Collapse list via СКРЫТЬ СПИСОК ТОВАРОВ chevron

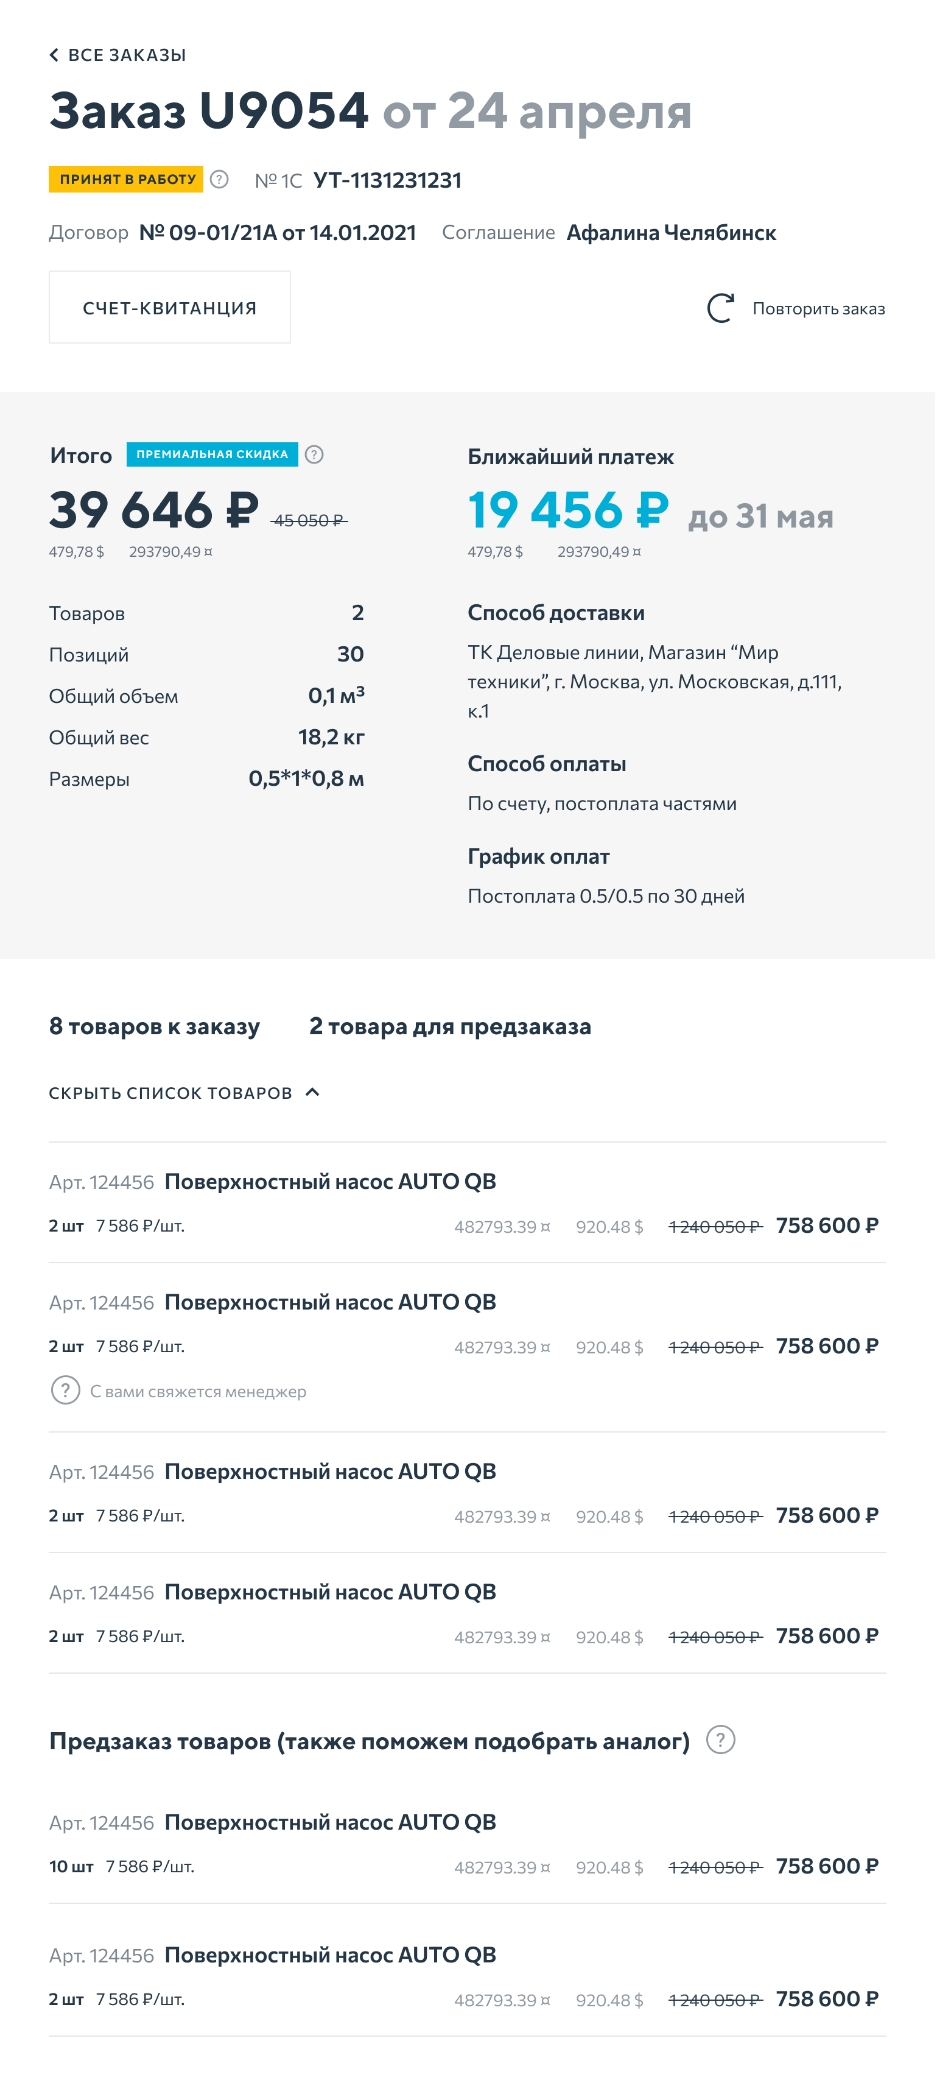[x=313, y=1092]
